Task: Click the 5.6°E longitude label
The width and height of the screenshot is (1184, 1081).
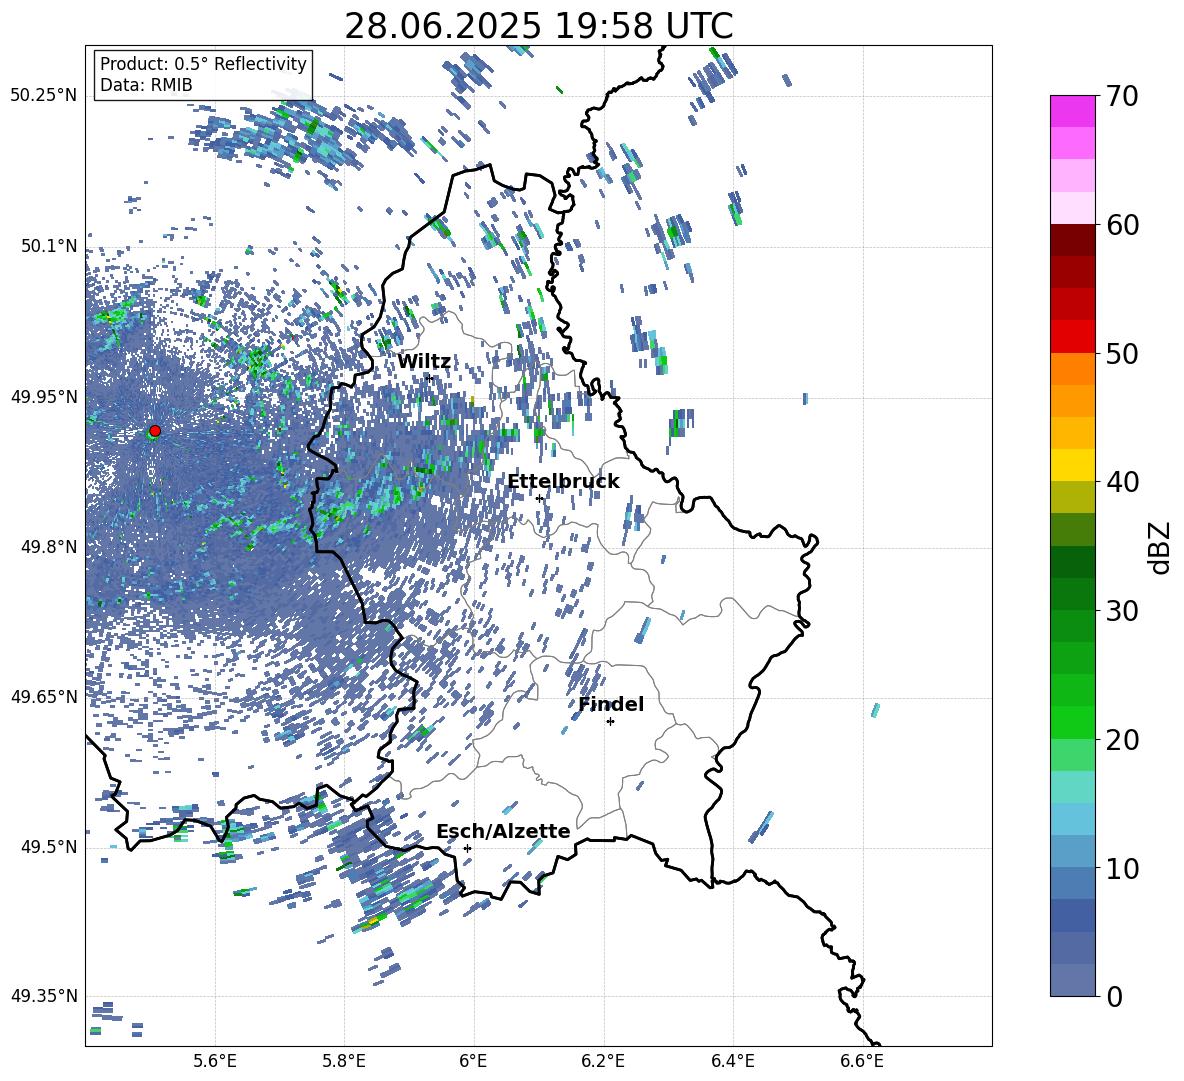Action: [215, 1061]
